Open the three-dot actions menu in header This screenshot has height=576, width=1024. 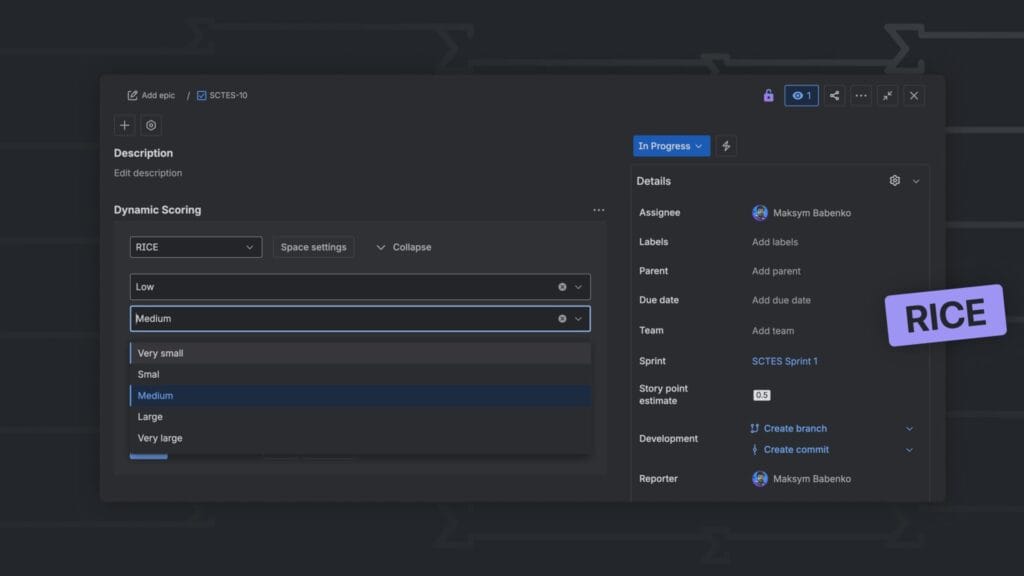pyautogui.click(x=861, y=96)
